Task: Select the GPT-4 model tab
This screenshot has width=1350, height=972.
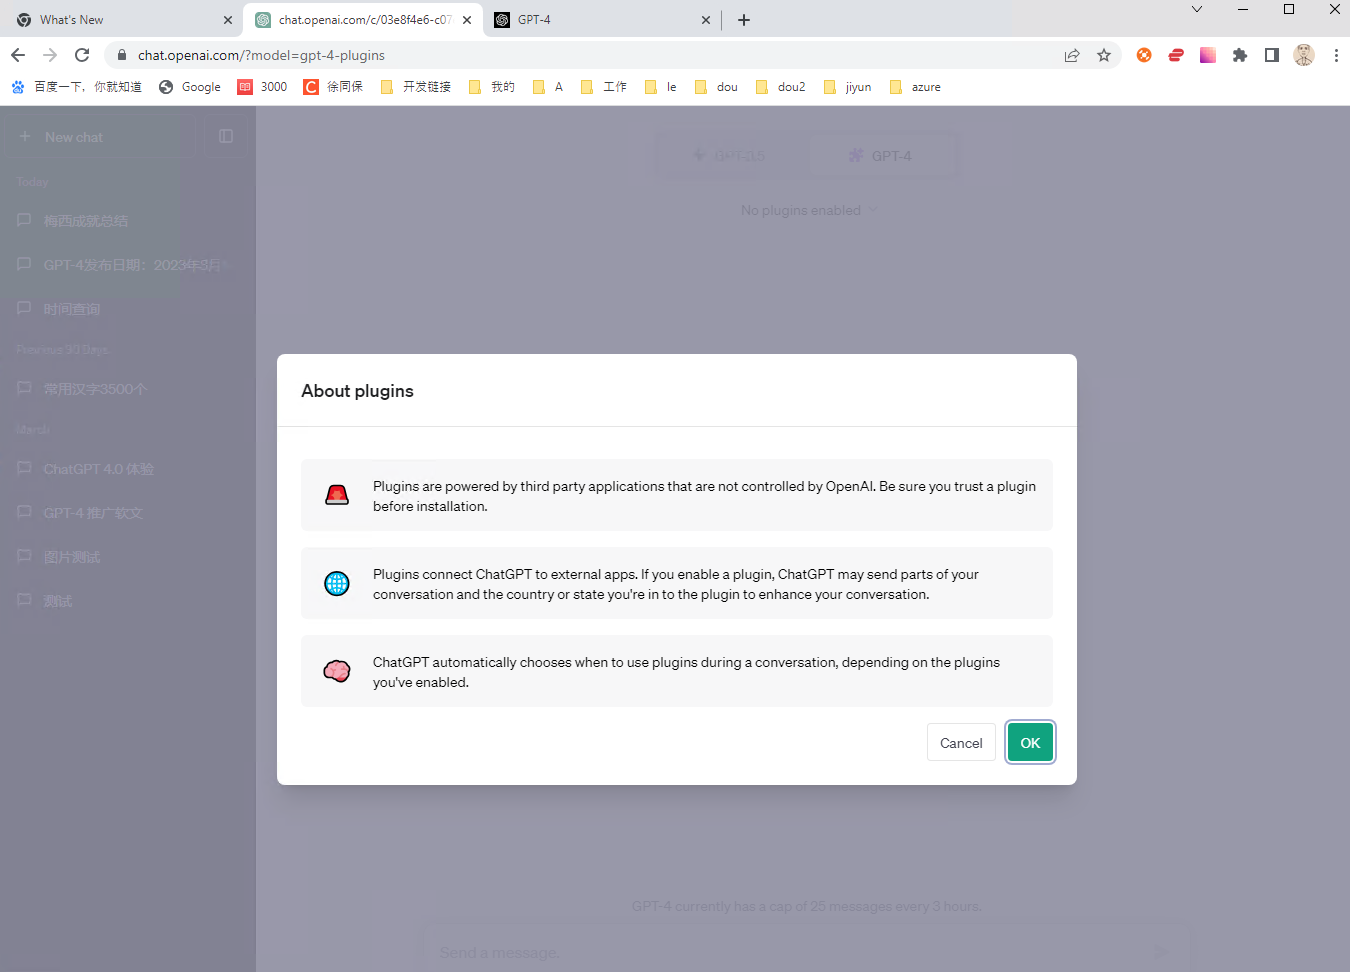Action: pyautogui.click(x=880, y=156)
